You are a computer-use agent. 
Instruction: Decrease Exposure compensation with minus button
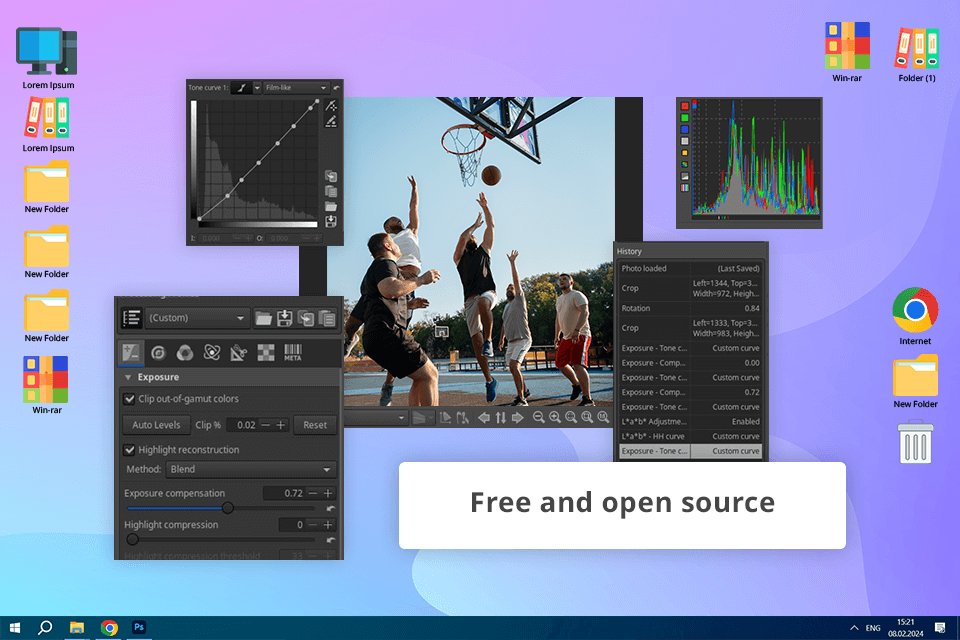[x=313, y=493]
